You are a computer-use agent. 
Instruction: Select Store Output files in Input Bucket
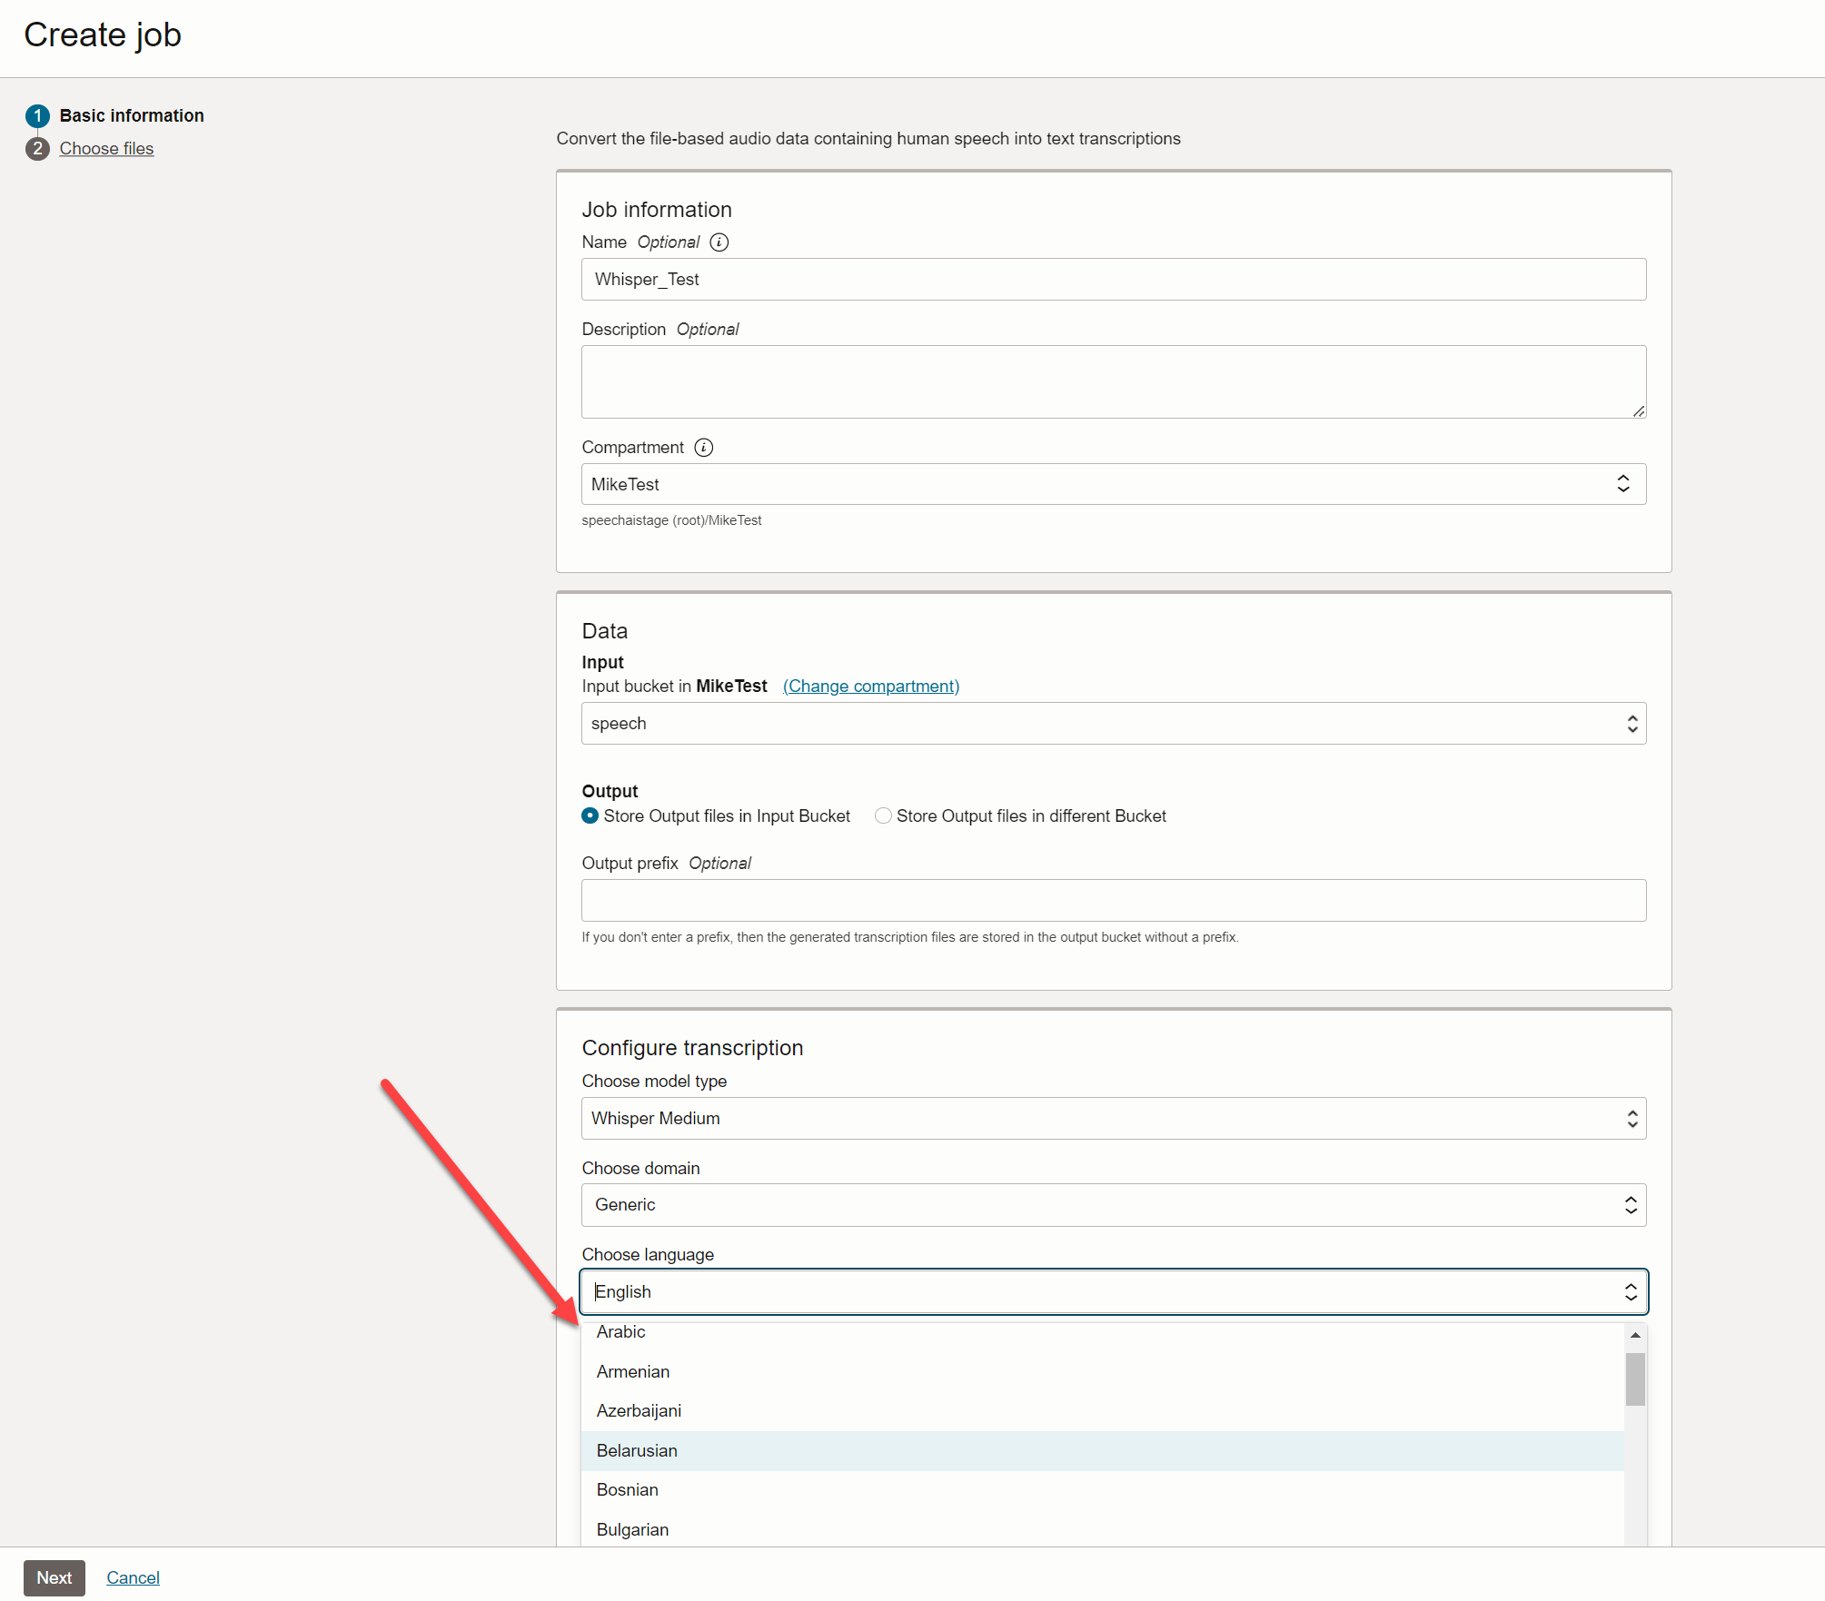[591, 816]
